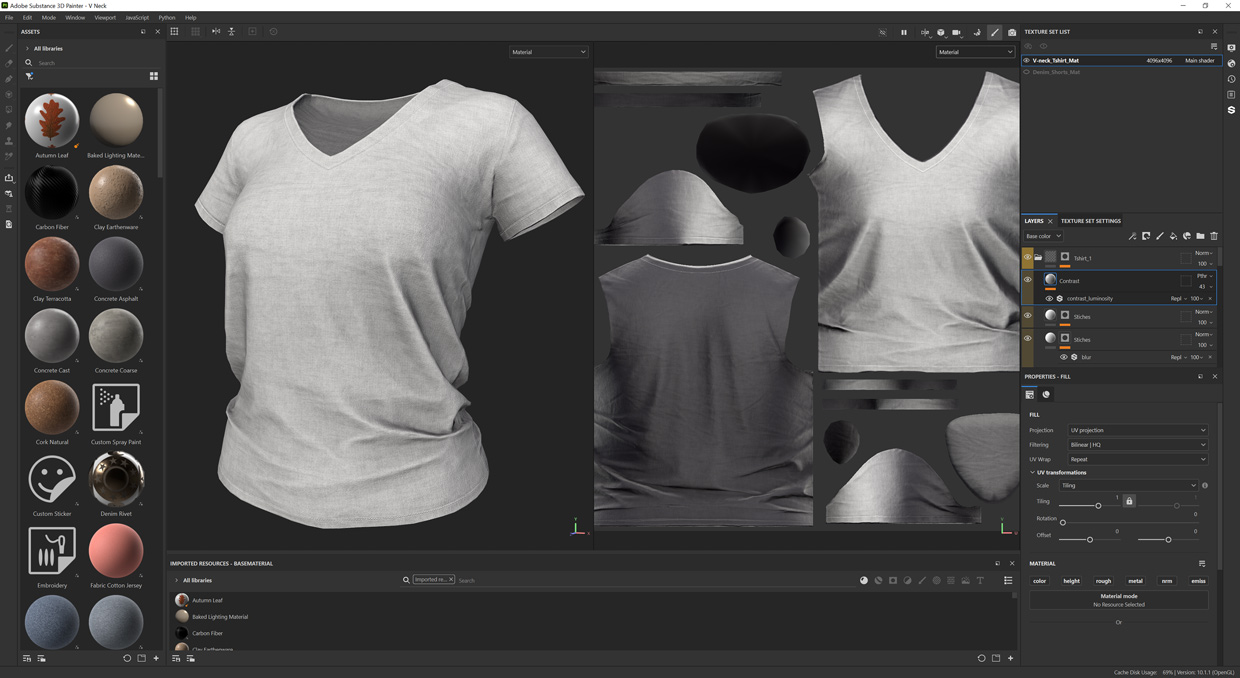Toggle visibility of contrast_luminosity filter
Screen dimensions: 1240x678
(x=1049, y=299)
